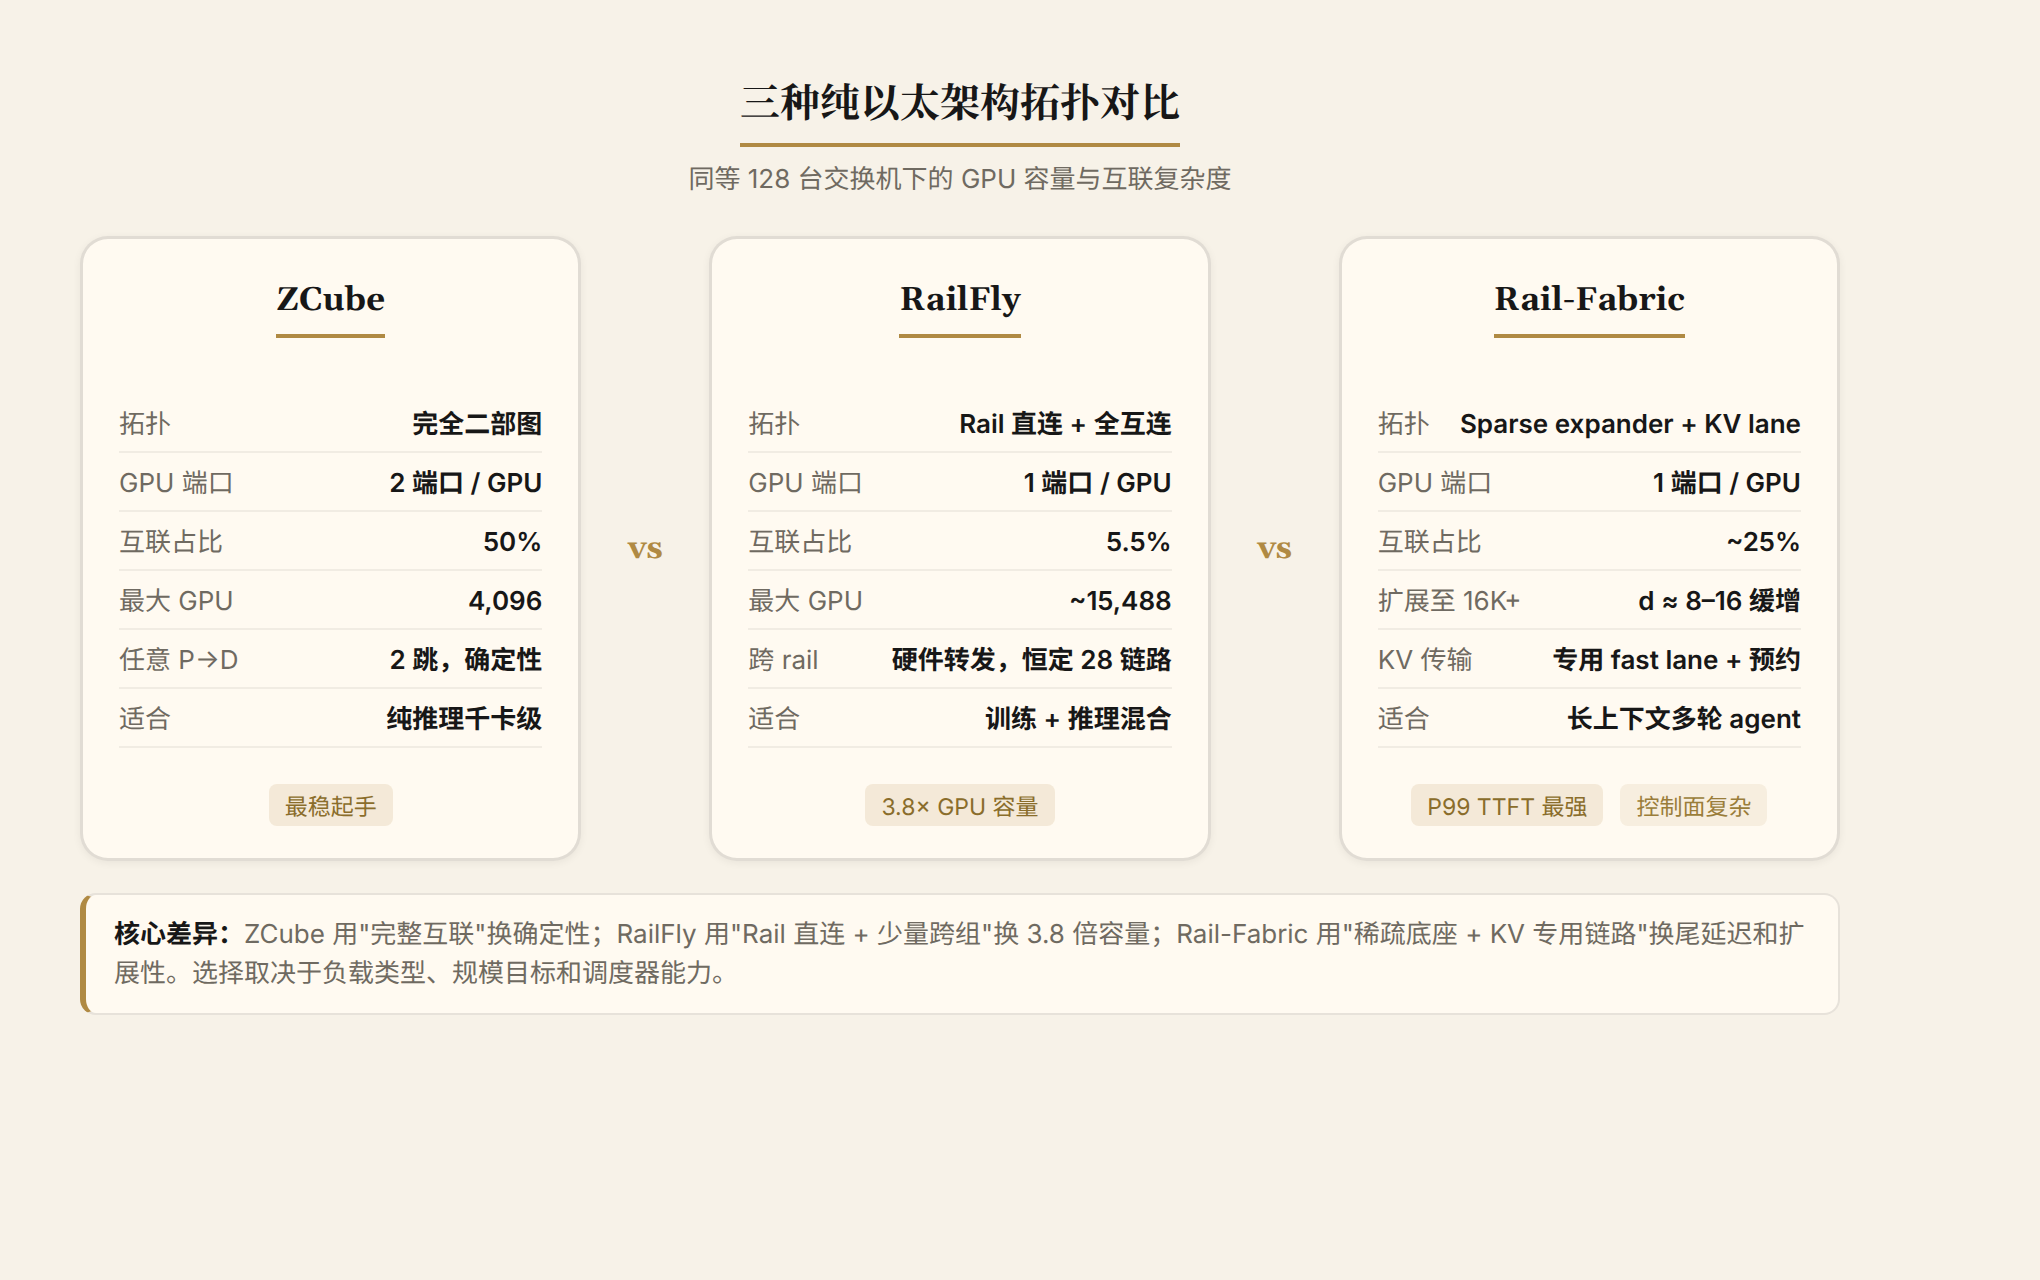Click the ZCube 最大 GPU label
This screenshot has width=2040, height=1280.
coord(176,601)
